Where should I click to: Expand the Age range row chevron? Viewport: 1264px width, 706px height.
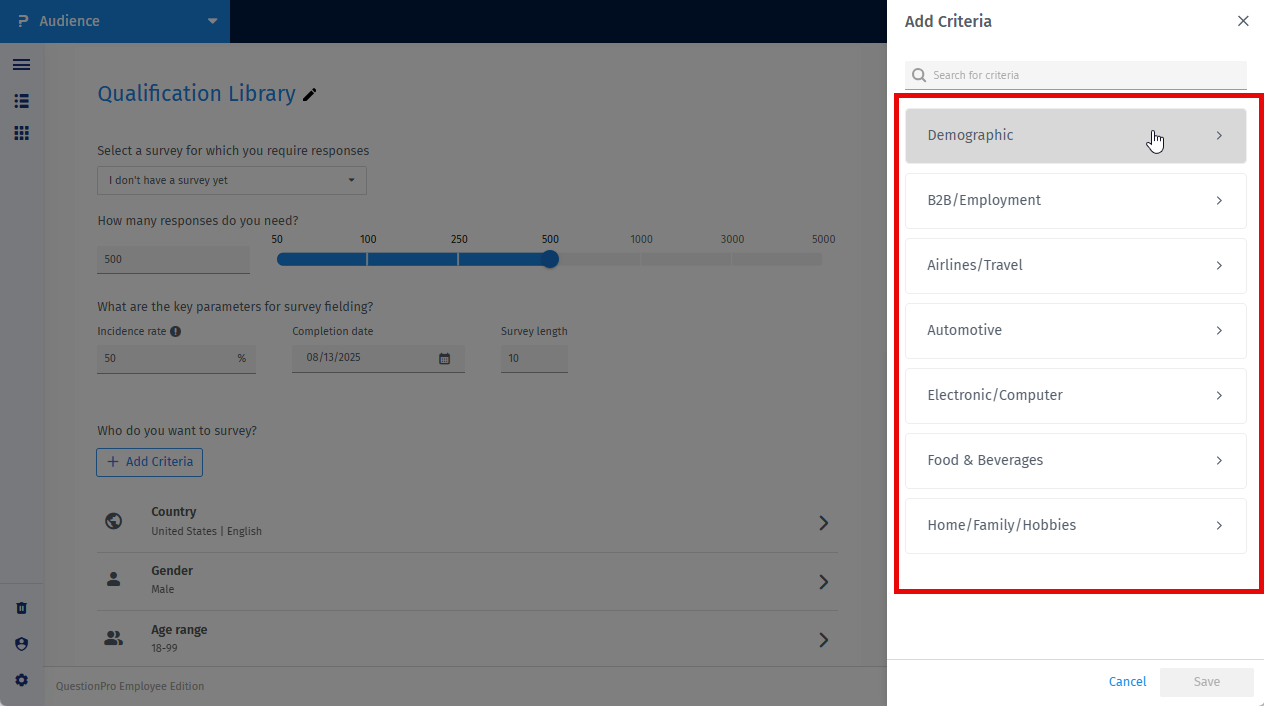(823, 640)
